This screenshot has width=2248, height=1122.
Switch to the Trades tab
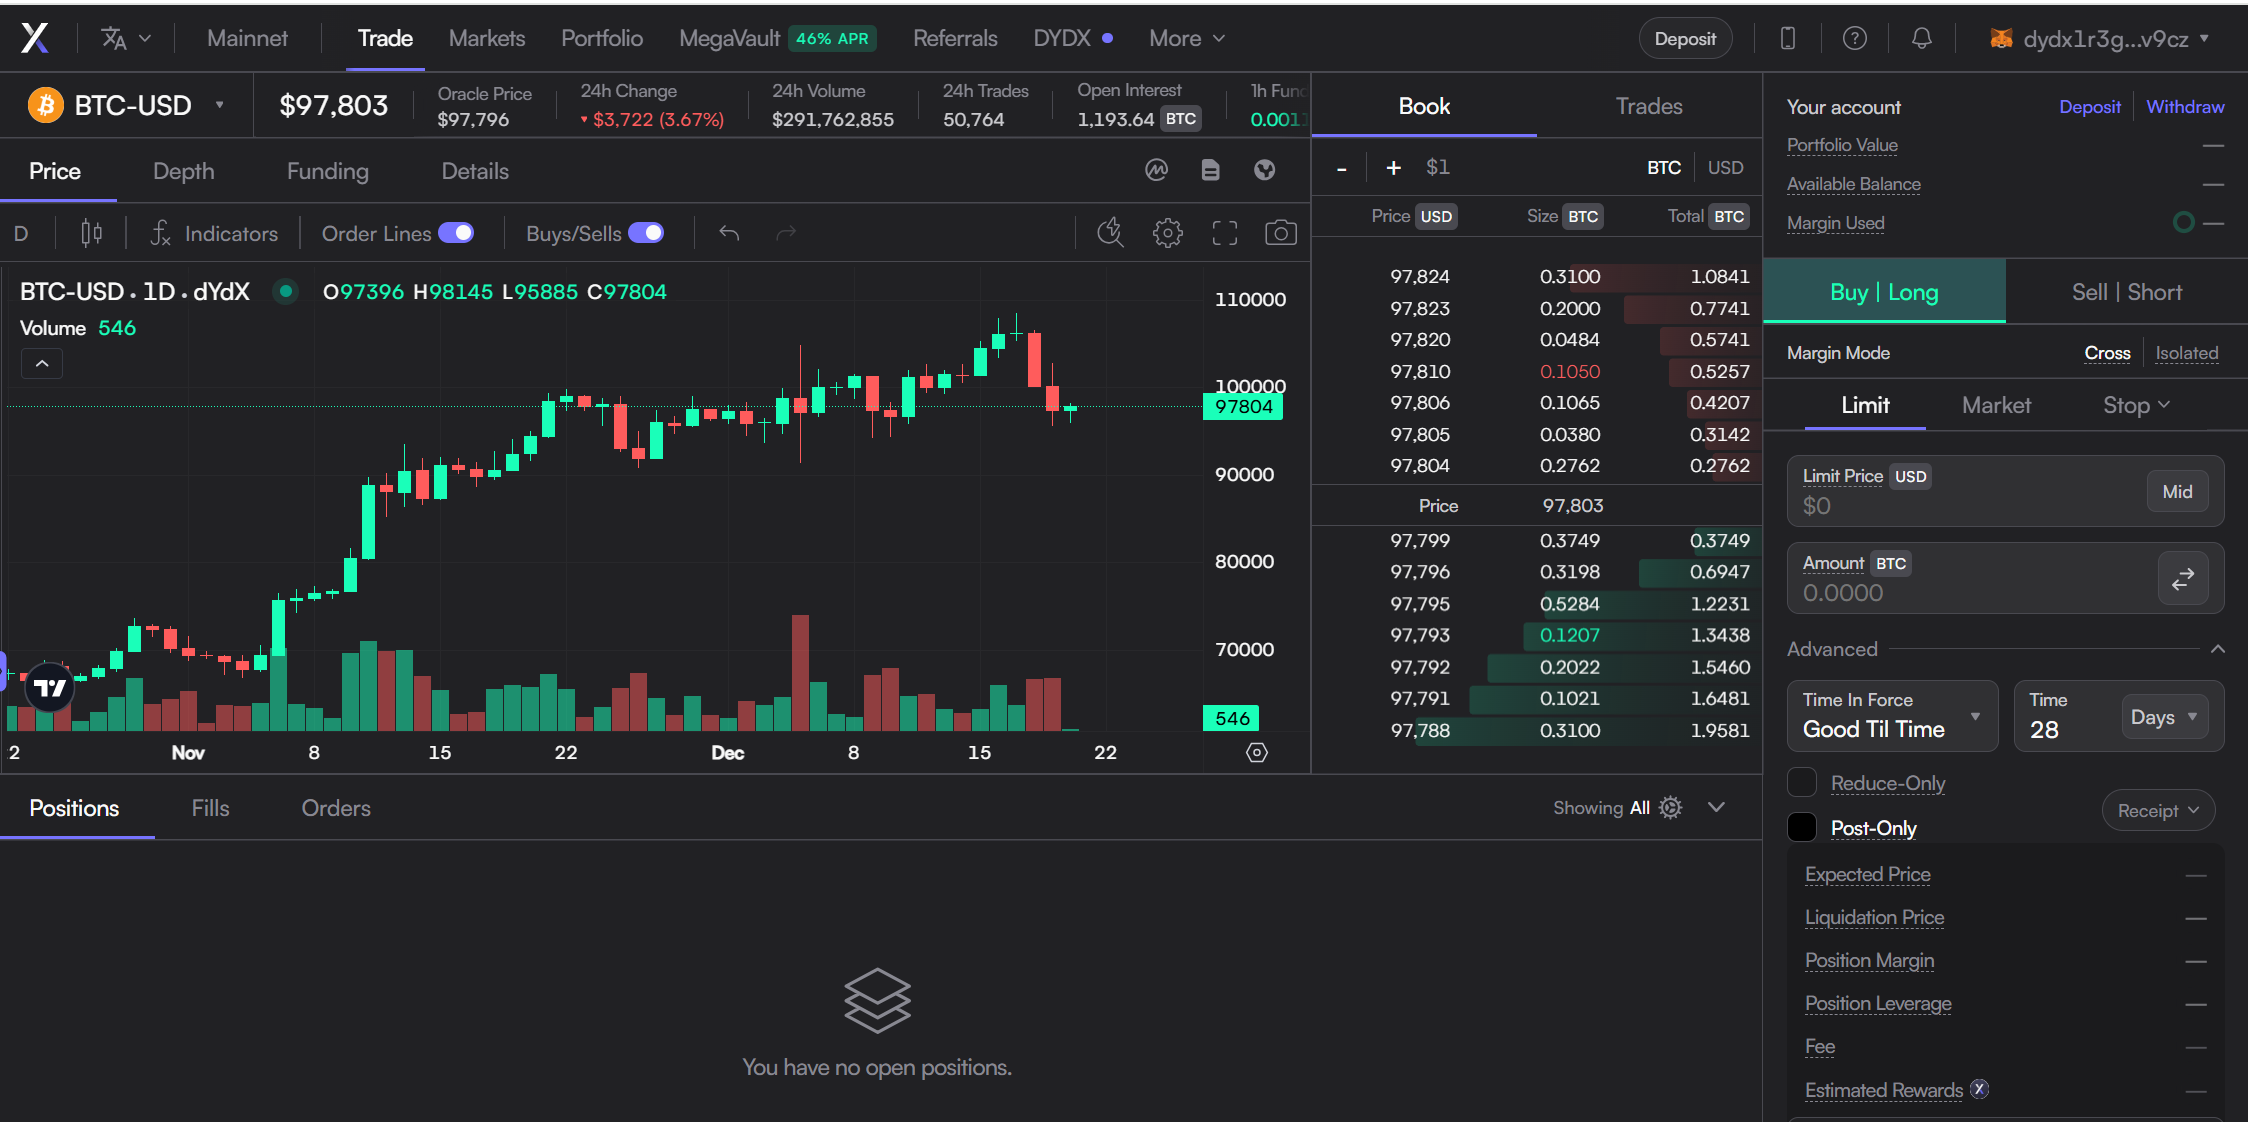pyautogui.click(x=1649, y=106)
